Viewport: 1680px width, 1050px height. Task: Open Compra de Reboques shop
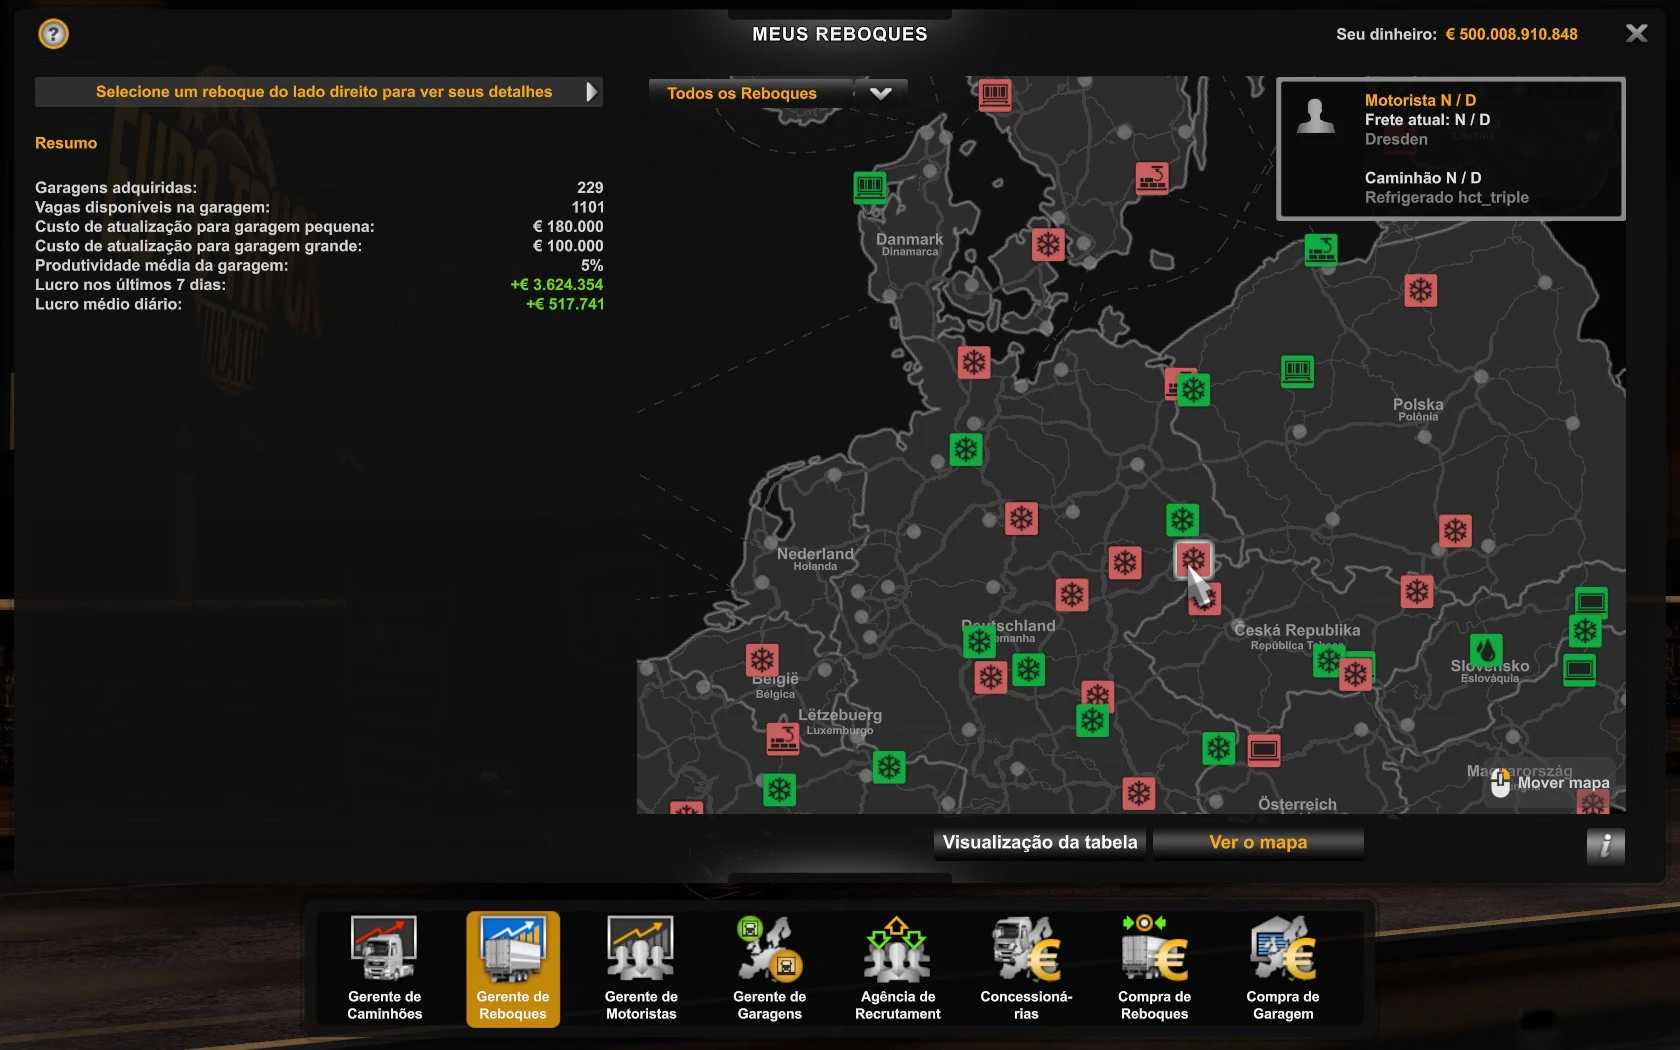[x=1154, y=967]
